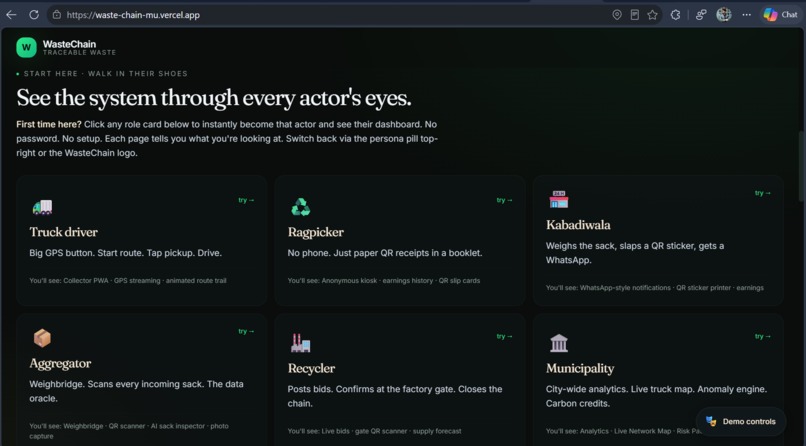806x446 pixels.
Task: Click the 'First time here?' bold text
Action: pos(49,124)
